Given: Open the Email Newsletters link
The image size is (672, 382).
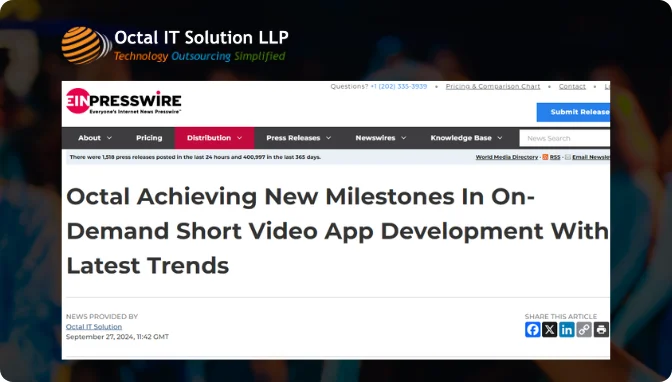Looking at the screenshot, I should [591, 157].
